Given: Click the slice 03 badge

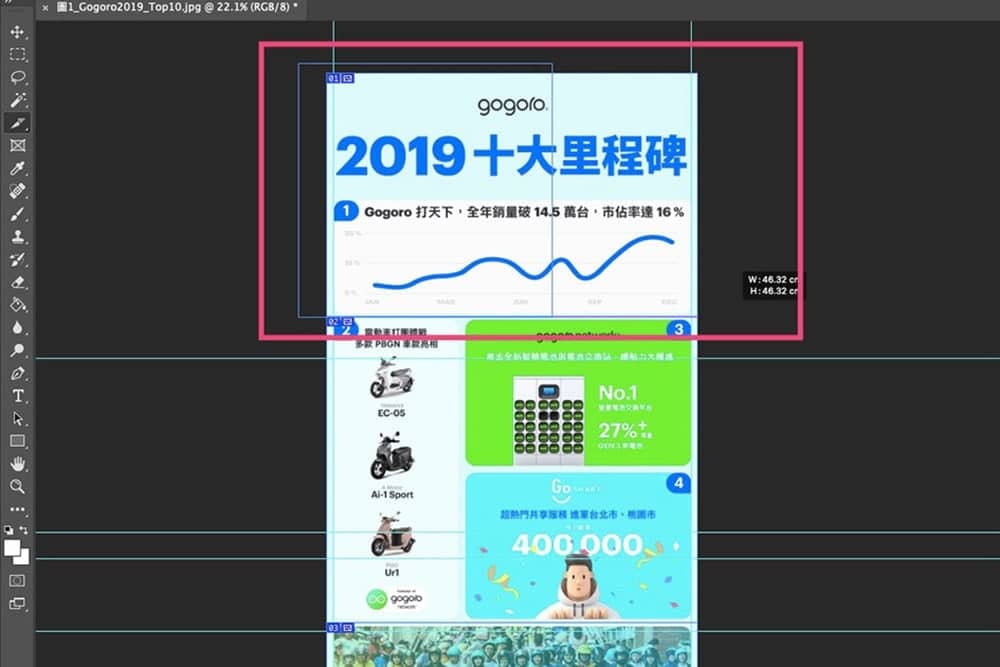Looking at the screenshot, I should tap(340, 628).
